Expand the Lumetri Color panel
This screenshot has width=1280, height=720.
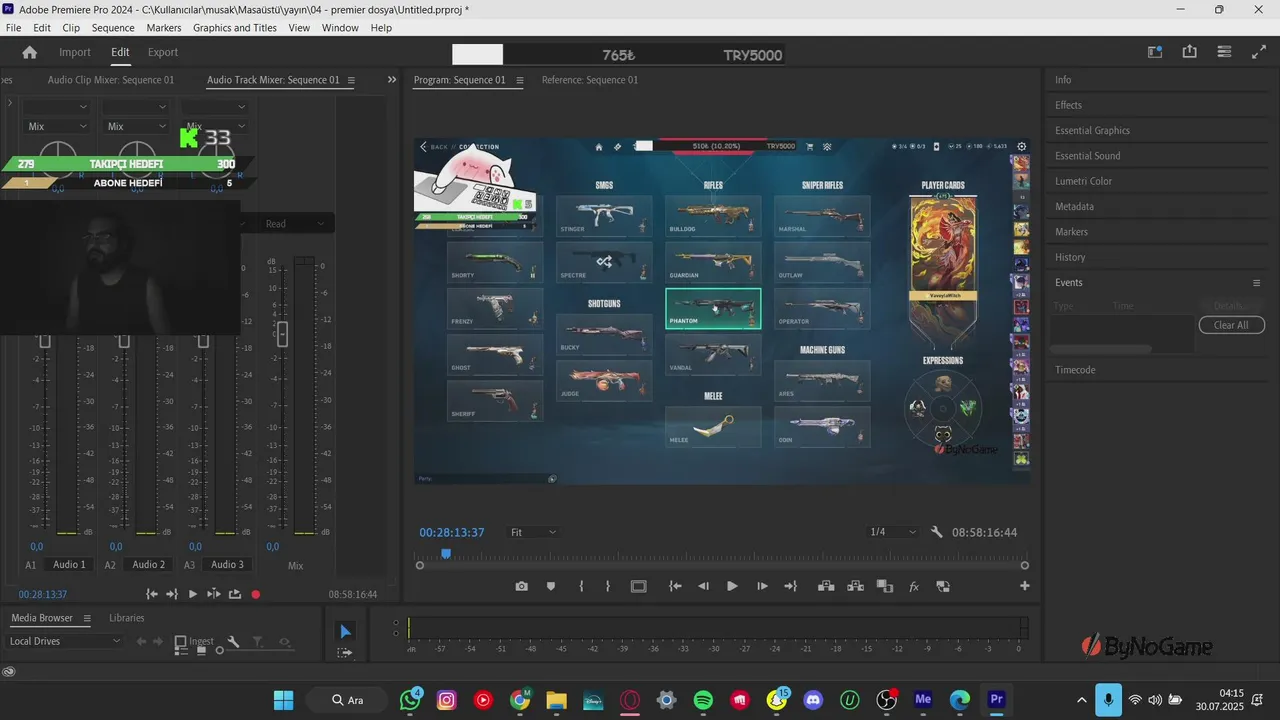(1083, 181)
